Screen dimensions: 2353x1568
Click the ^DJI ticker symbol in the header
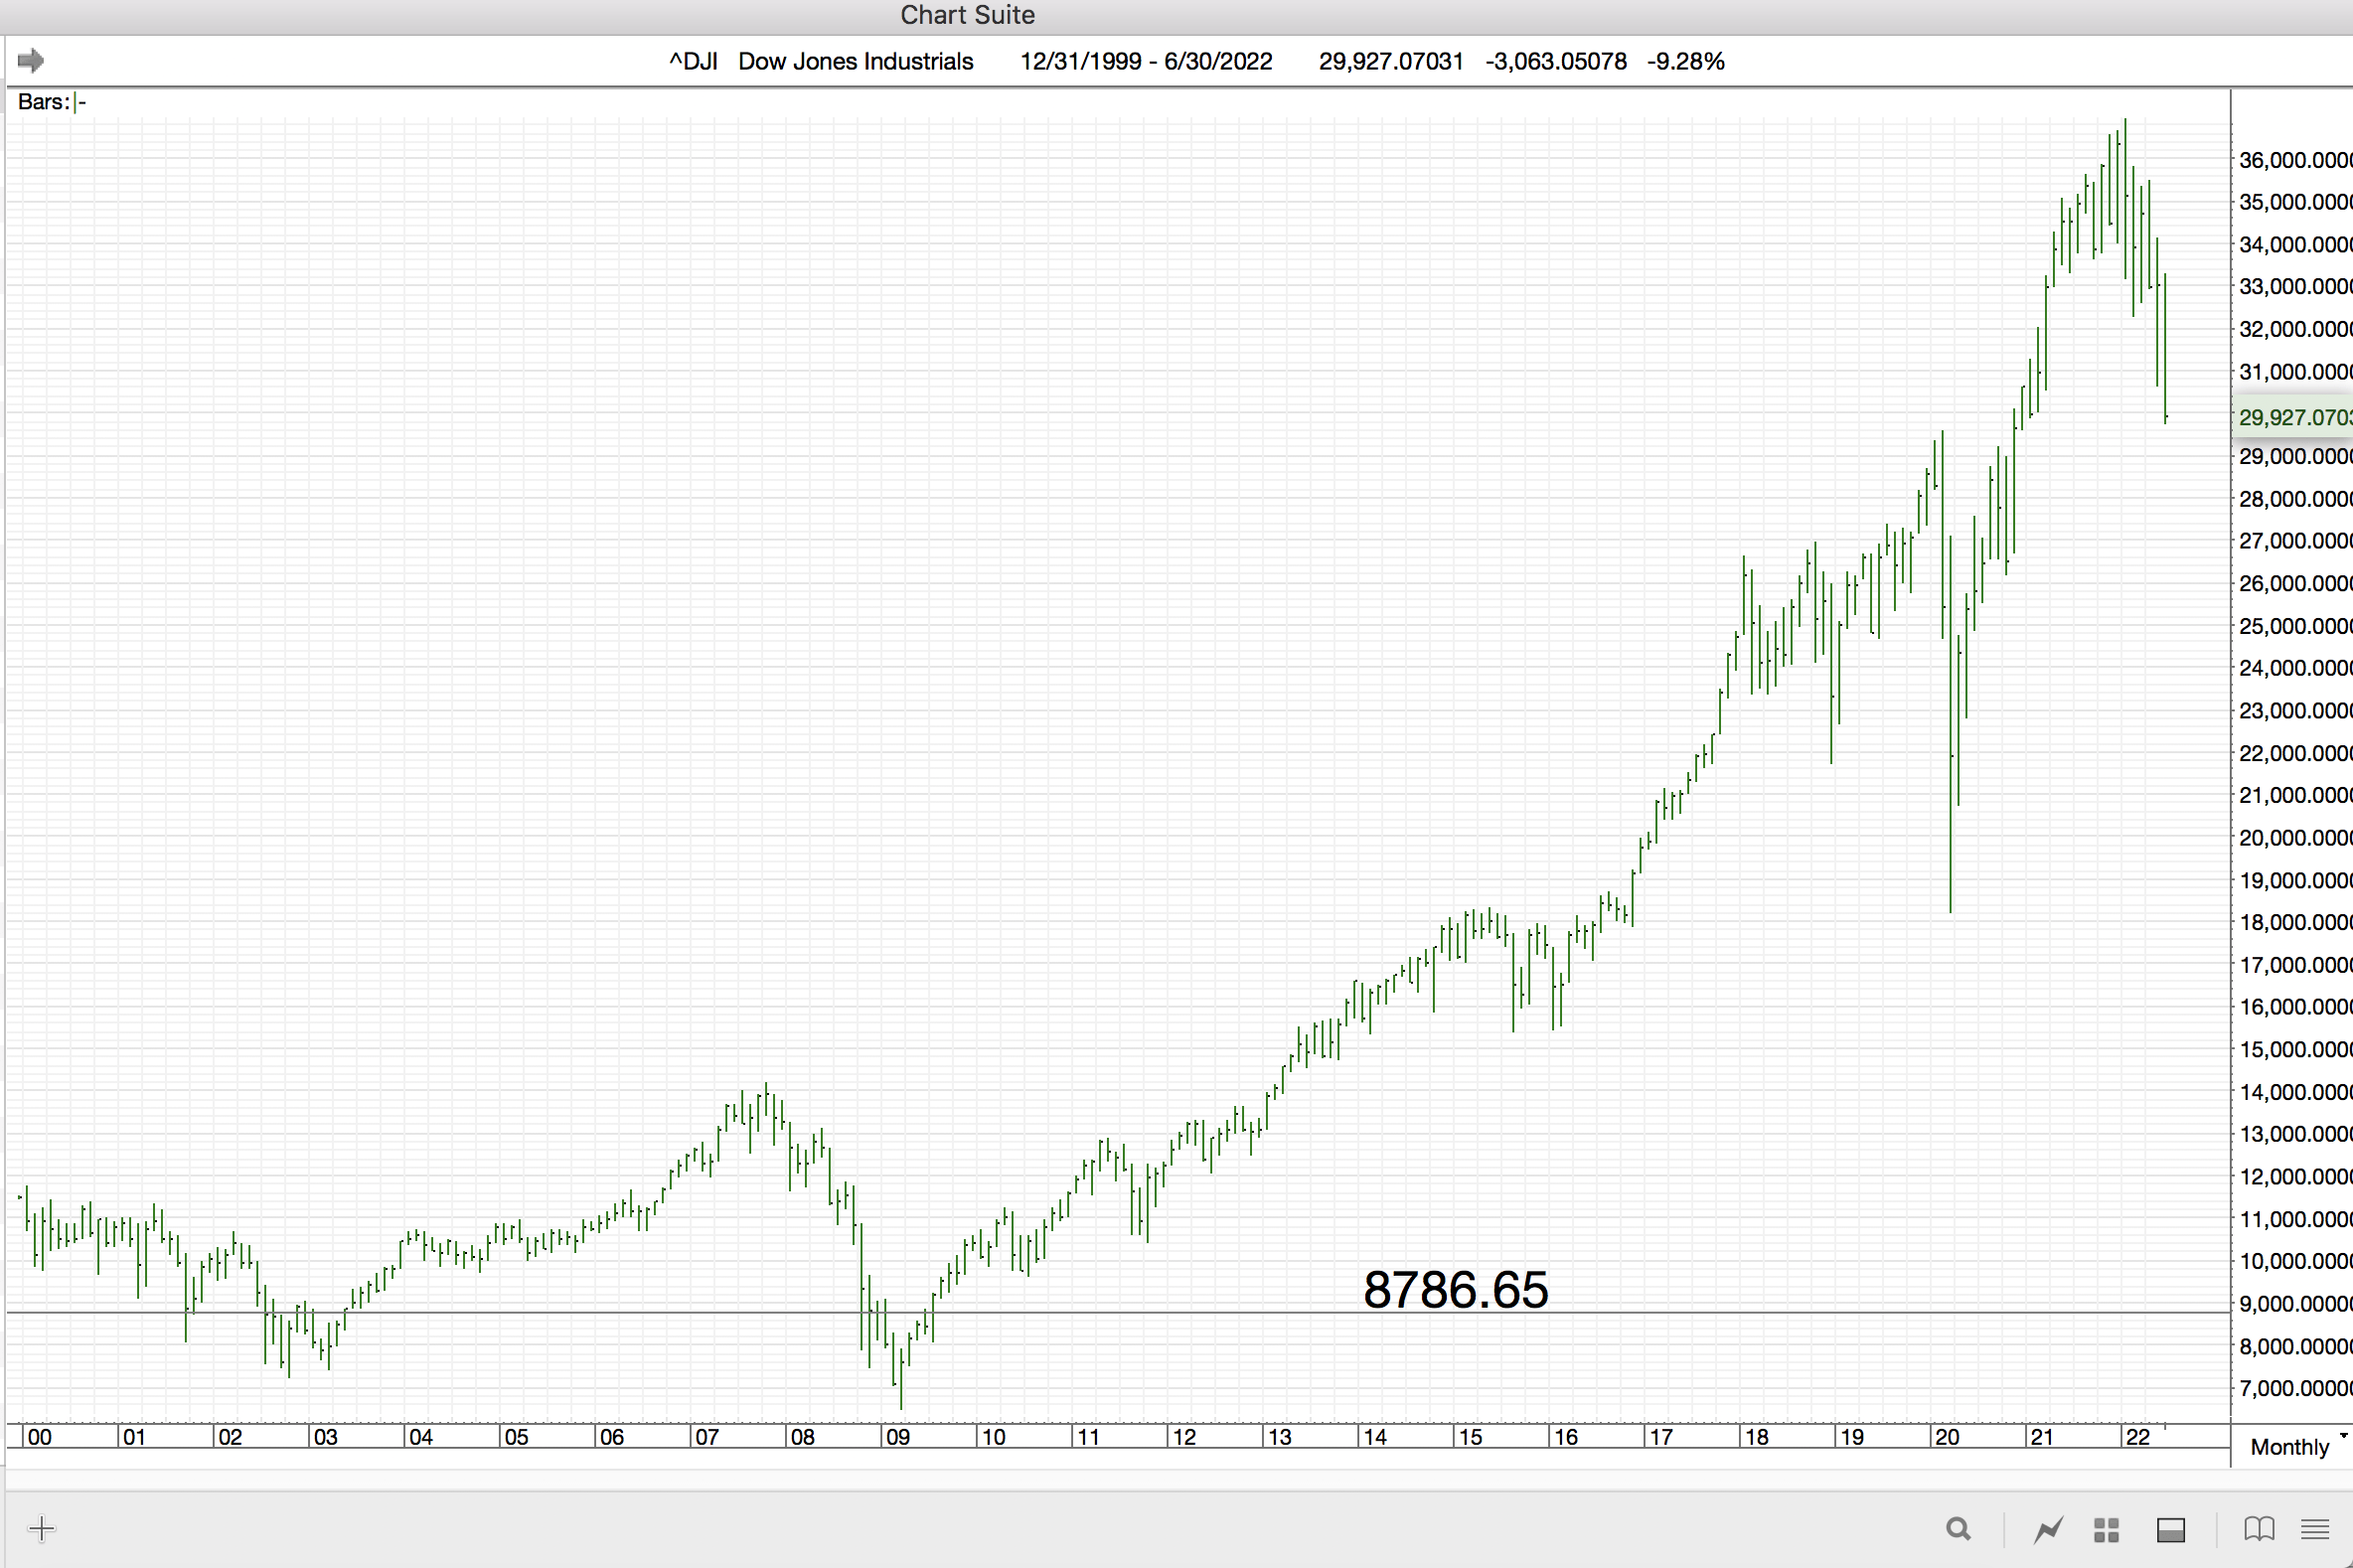(693, 62)
